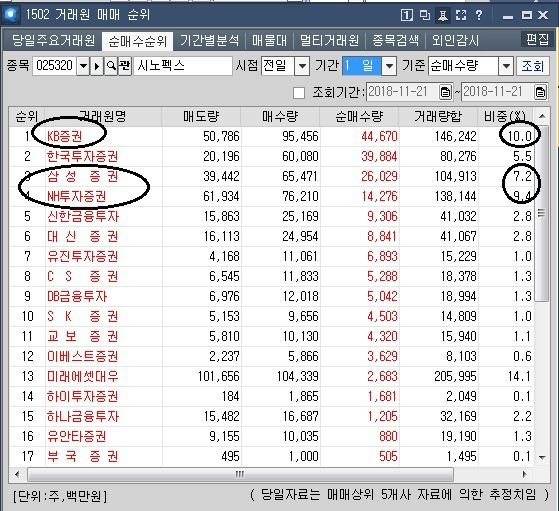
Task: Click the 시노펙스 stock name field
Action: point(183,66)
